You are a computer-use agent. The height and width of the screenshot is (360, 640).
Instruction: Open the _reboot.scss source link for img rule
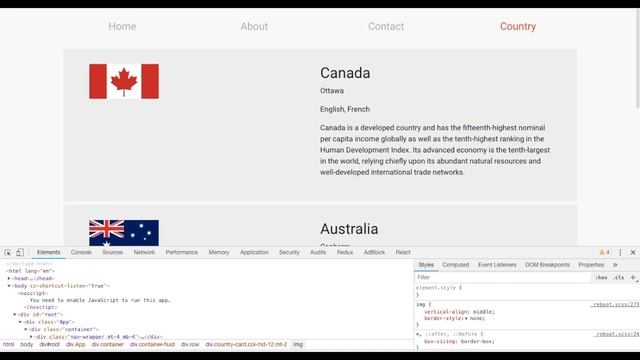pos(616,304)
